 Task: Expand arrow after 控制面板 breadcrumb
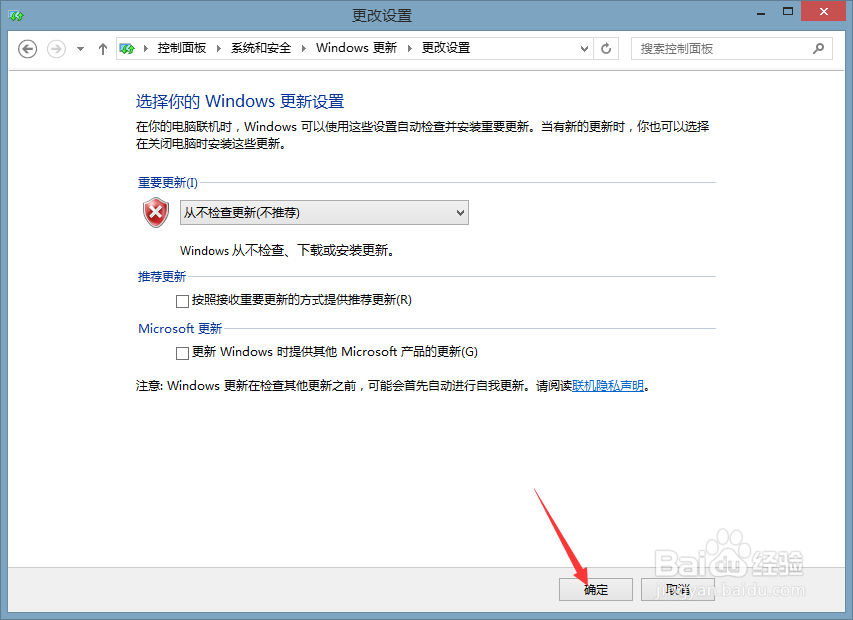[219, 48]
